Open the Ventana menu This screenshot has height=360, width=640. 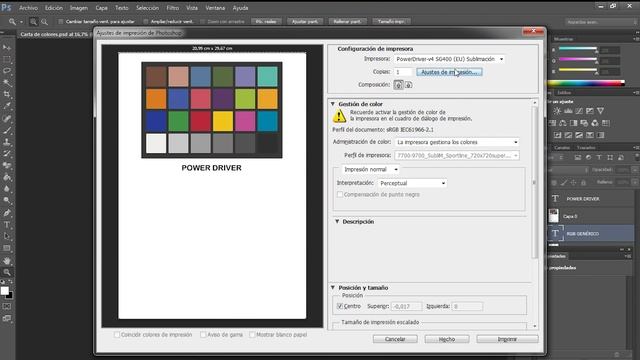pyautogui.click(x=215, y=8)
